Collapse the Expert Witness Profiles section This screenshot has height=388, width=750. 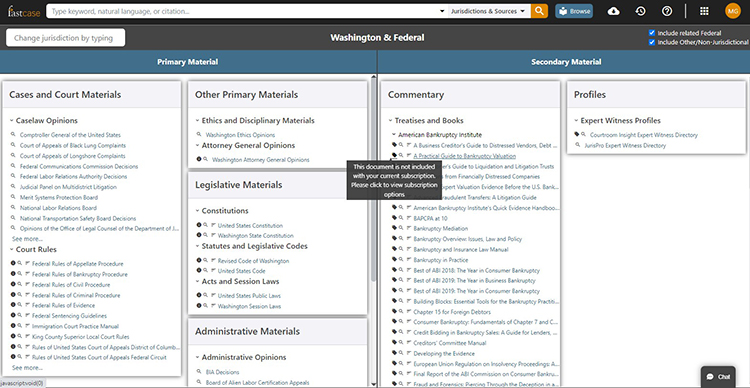576,121
